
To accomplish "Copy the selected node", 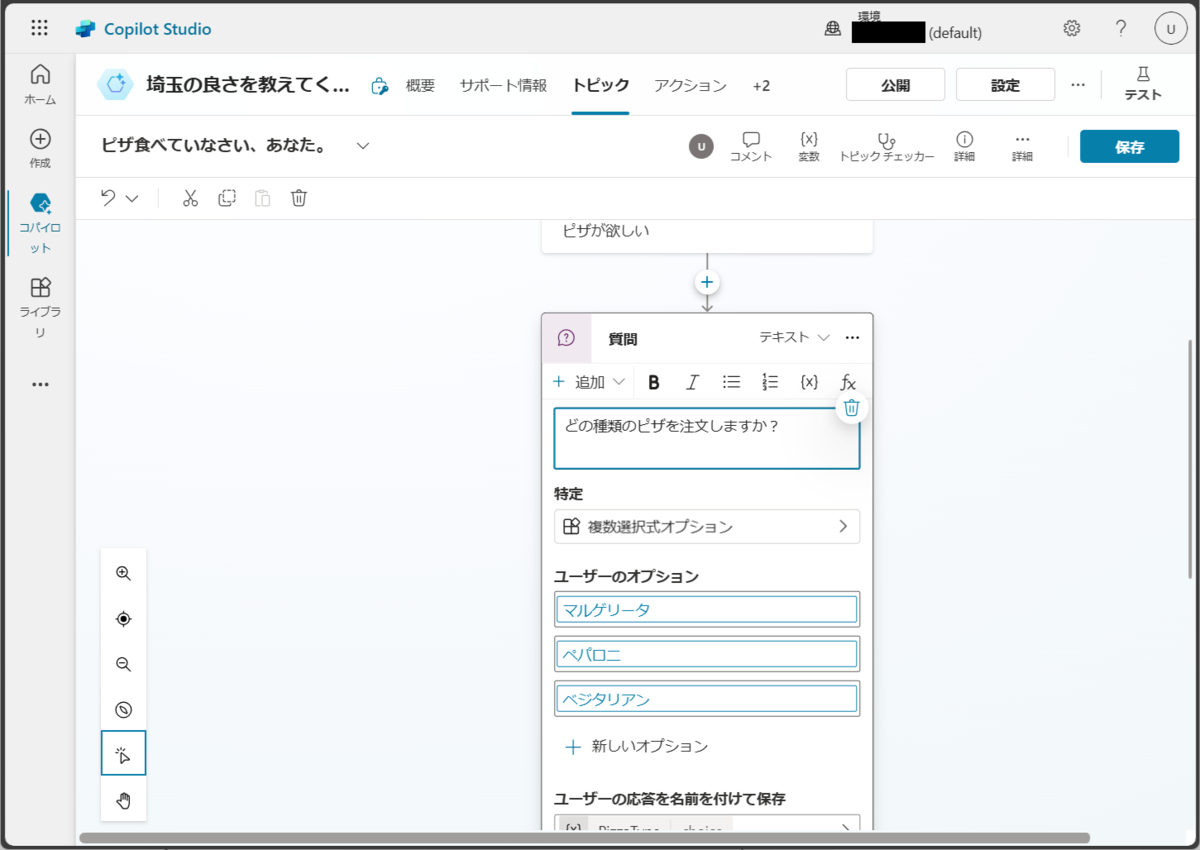I will click(227, 198).
